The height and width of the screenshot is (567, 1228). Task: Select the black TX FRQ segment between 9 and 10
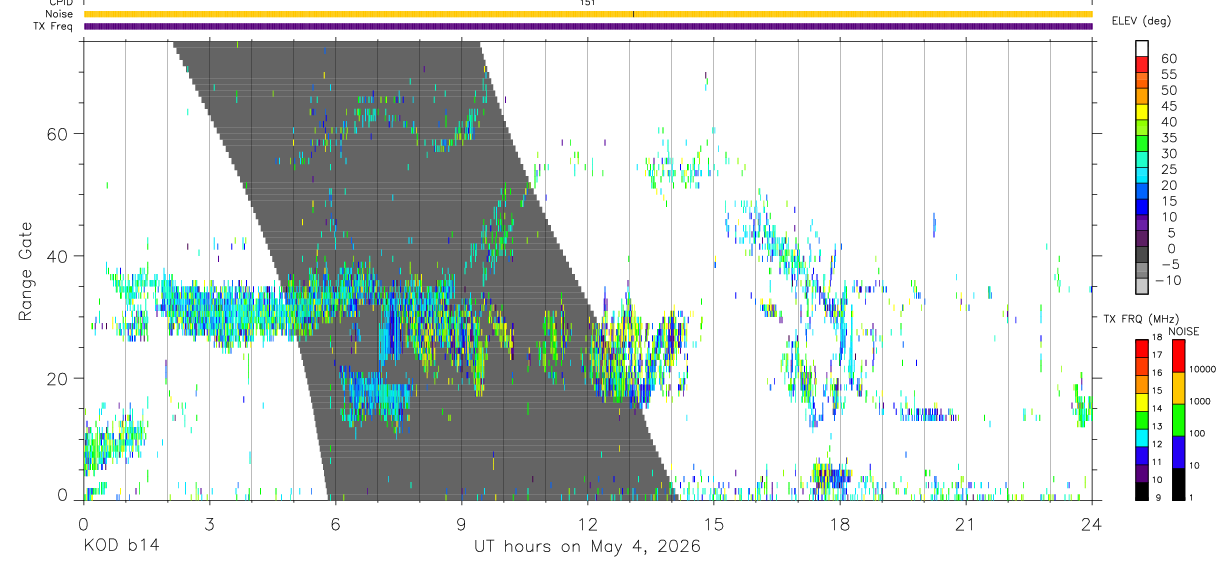point(1142,490)
